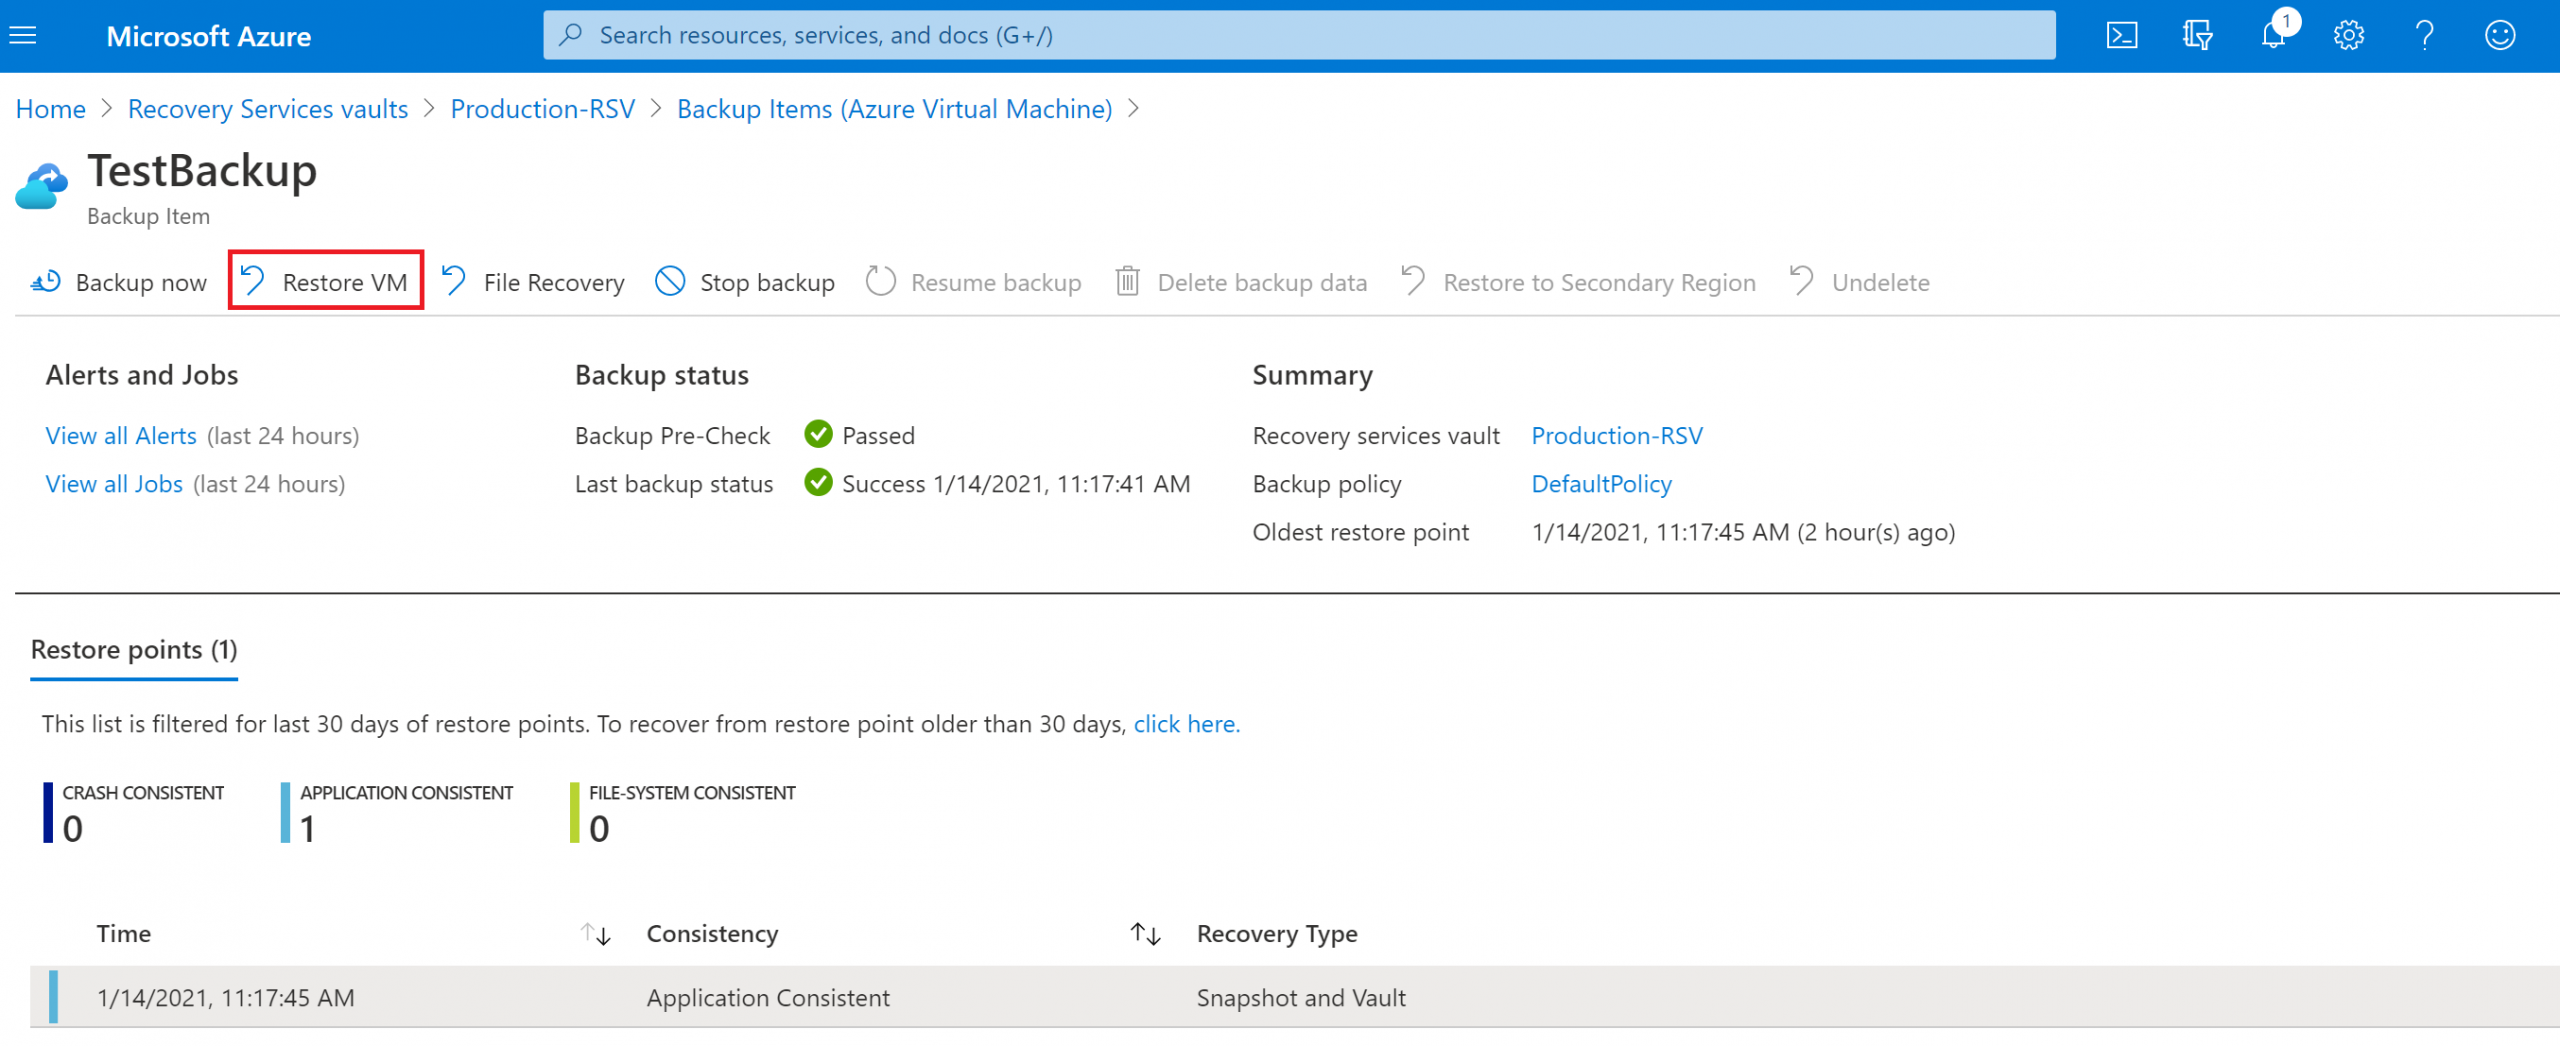Switch to the Restore points tab
Viewport: 2560px width, 1046px height.
[133, 649]
